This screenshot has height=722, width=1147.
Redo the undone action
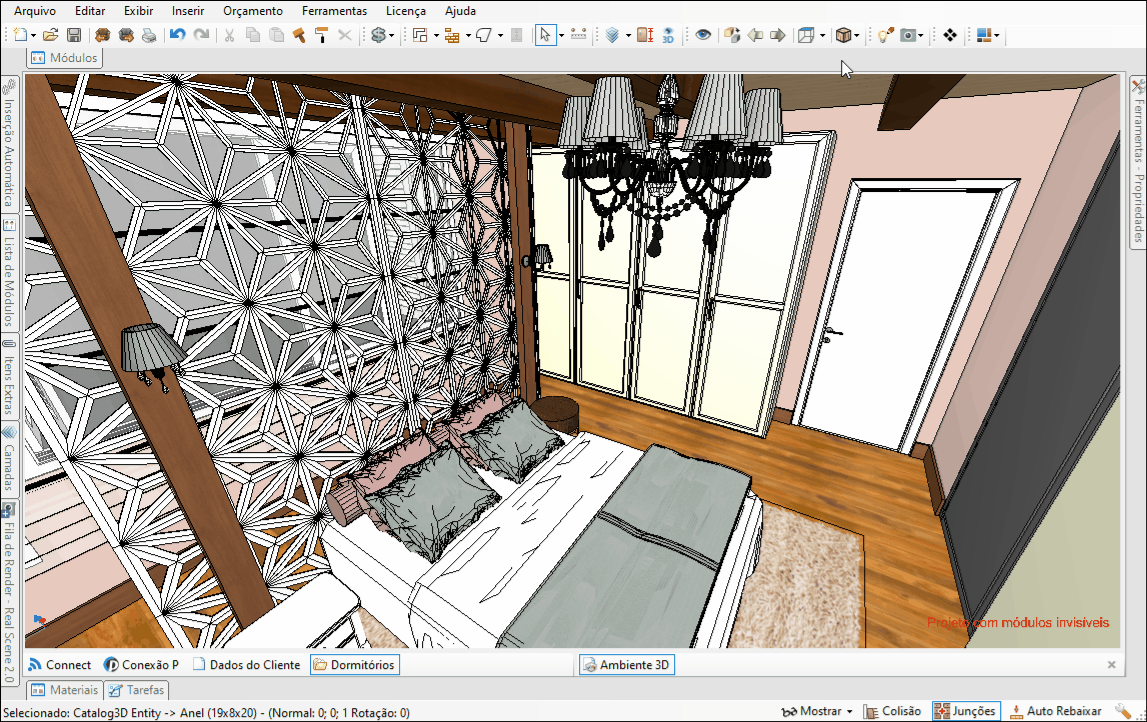coord(201,35)
